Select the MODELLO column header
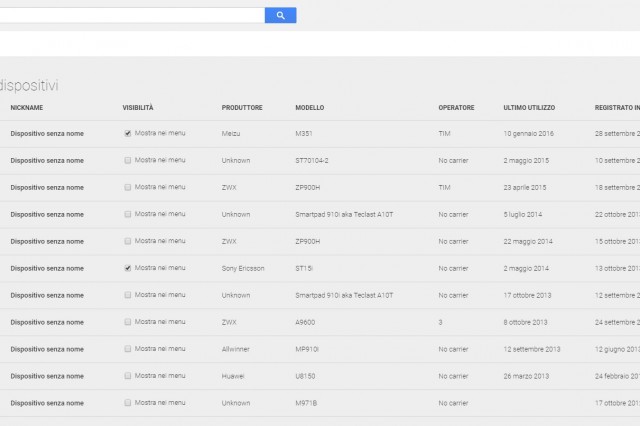Viewport: 640px width, 426px height. 310,108
